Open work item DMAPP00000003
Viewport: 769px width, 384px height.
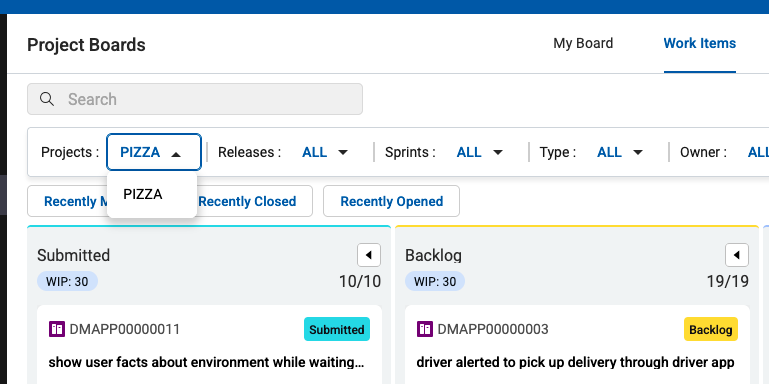pyautogui.click(x=492, y=329)
